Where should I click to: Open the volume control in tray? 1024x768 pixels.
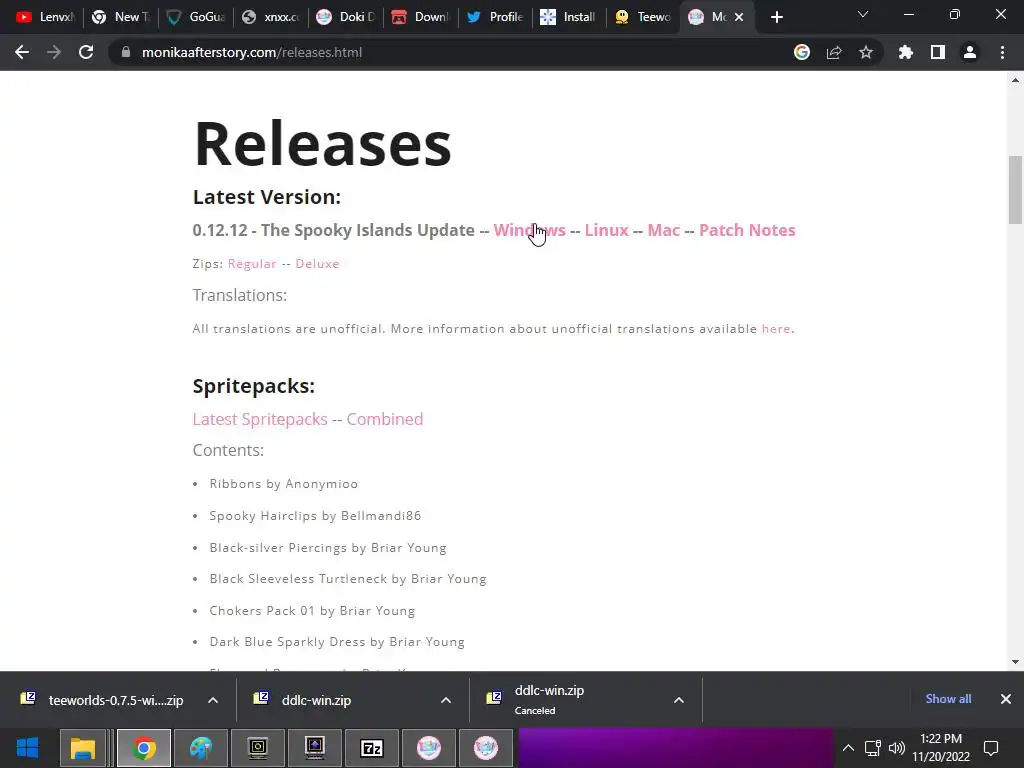[897, 748]
